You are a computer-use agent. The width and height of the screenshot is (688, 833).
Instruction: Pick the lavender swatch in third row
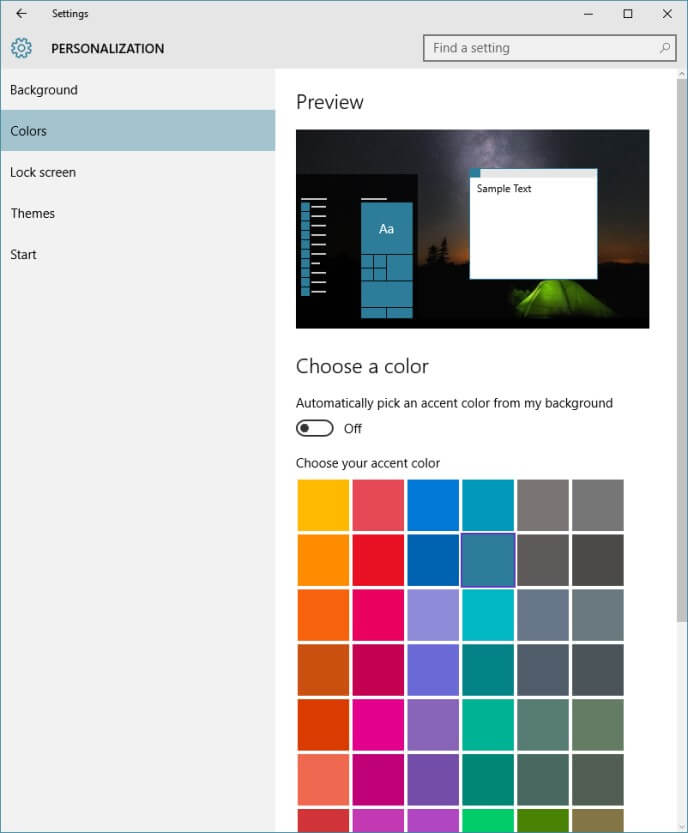(x=433, y=615)
